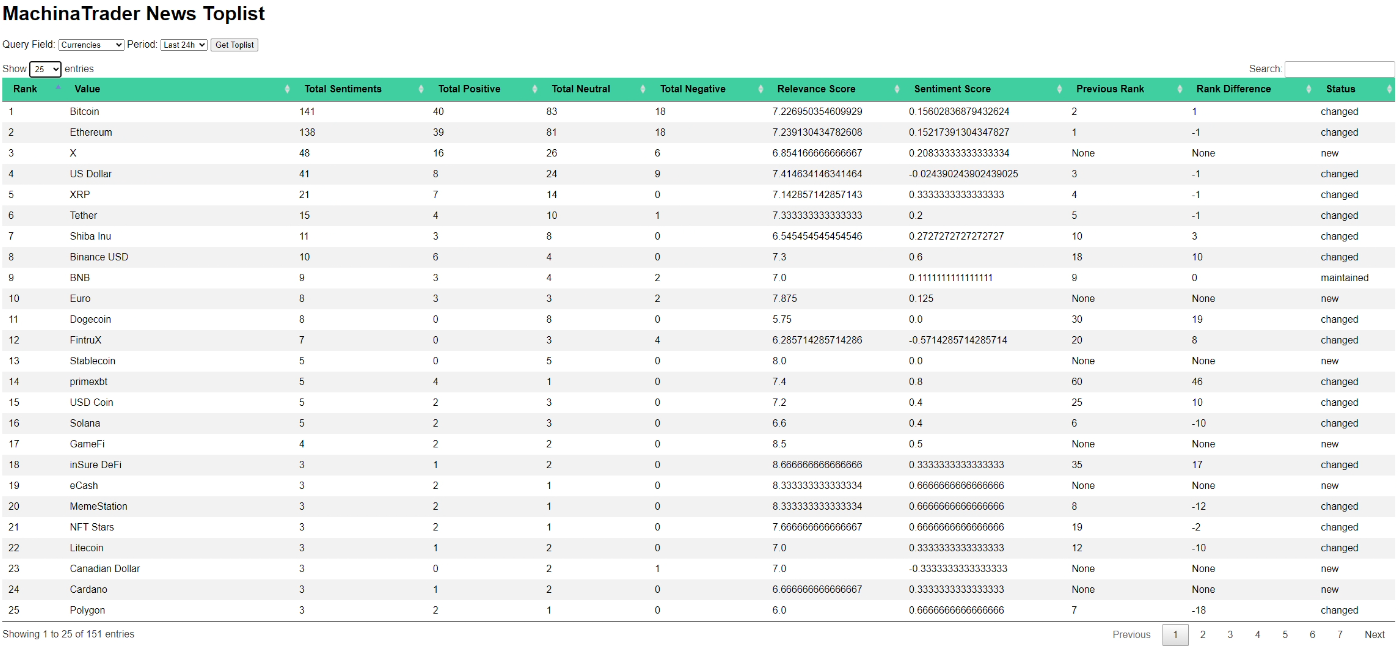Click the Shiba Inu row name
This screenshot has width=1398, height=646.
(x=90, y=237)
